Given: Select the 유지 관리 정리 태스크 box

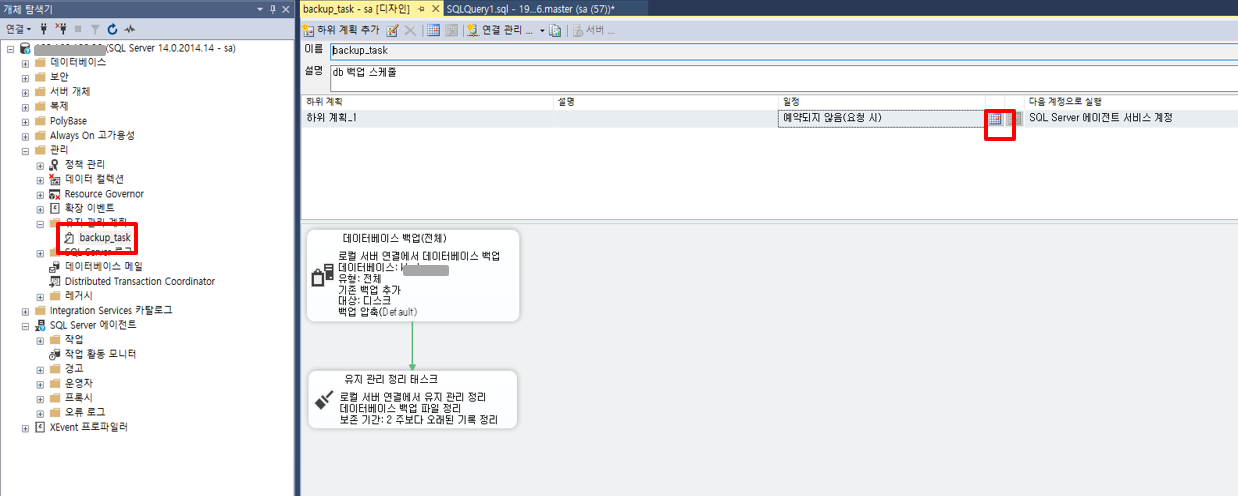Looking at the screenshot, I should (x=413, y=400).
